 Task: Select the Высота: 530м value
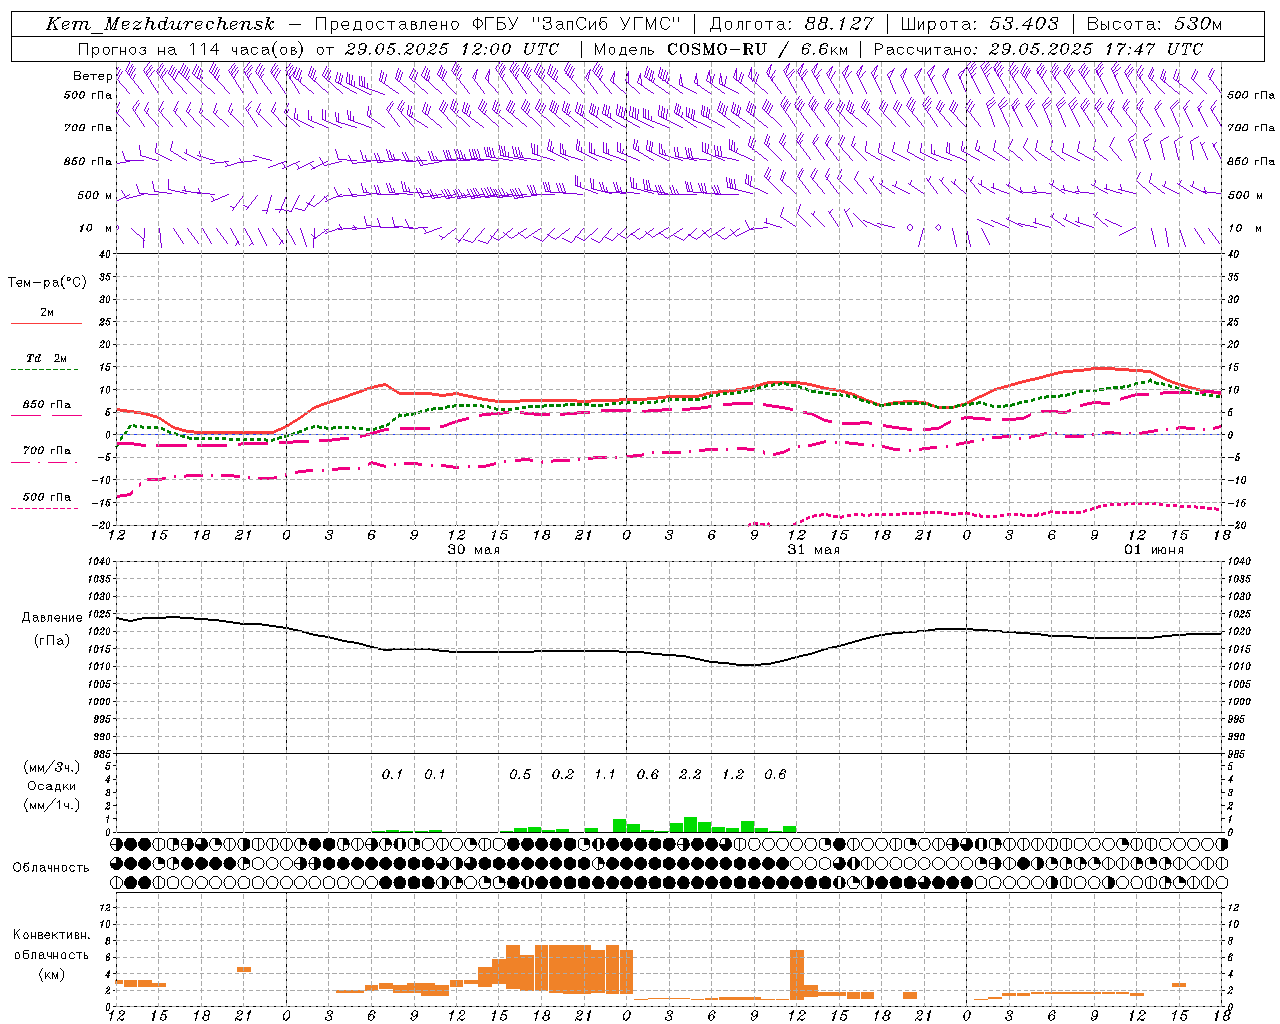click(x=1154, y=24)
